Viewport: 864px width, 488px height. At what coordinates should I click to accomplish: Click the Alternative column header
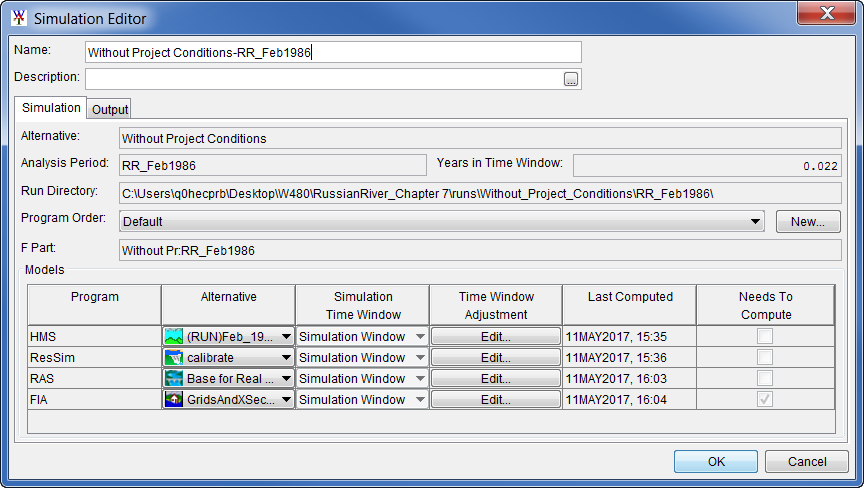tap(229, 305)
